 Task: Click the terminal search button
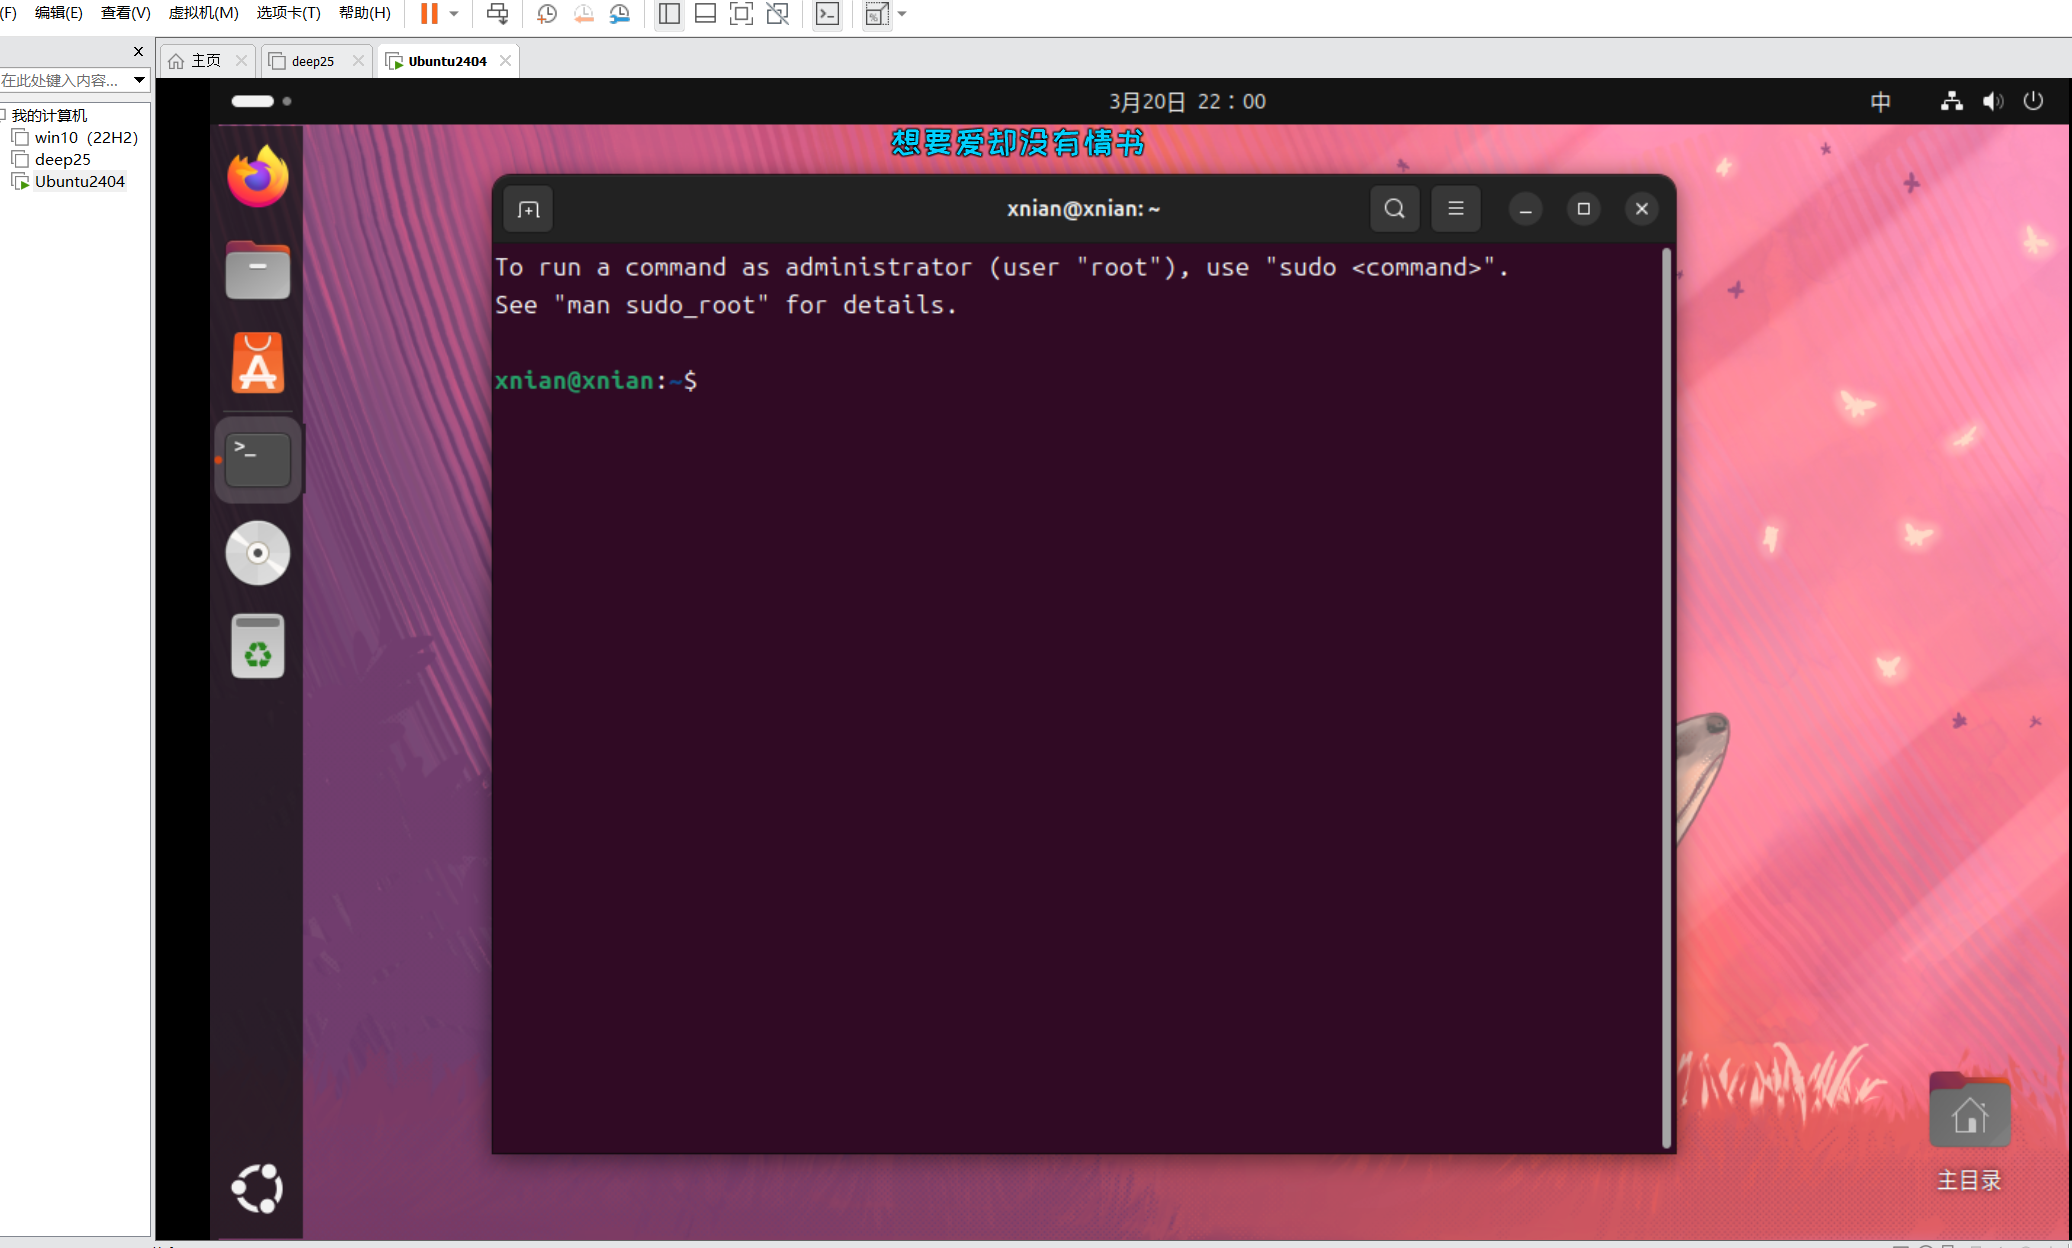pyautogui.click(x=1394, y=209)
